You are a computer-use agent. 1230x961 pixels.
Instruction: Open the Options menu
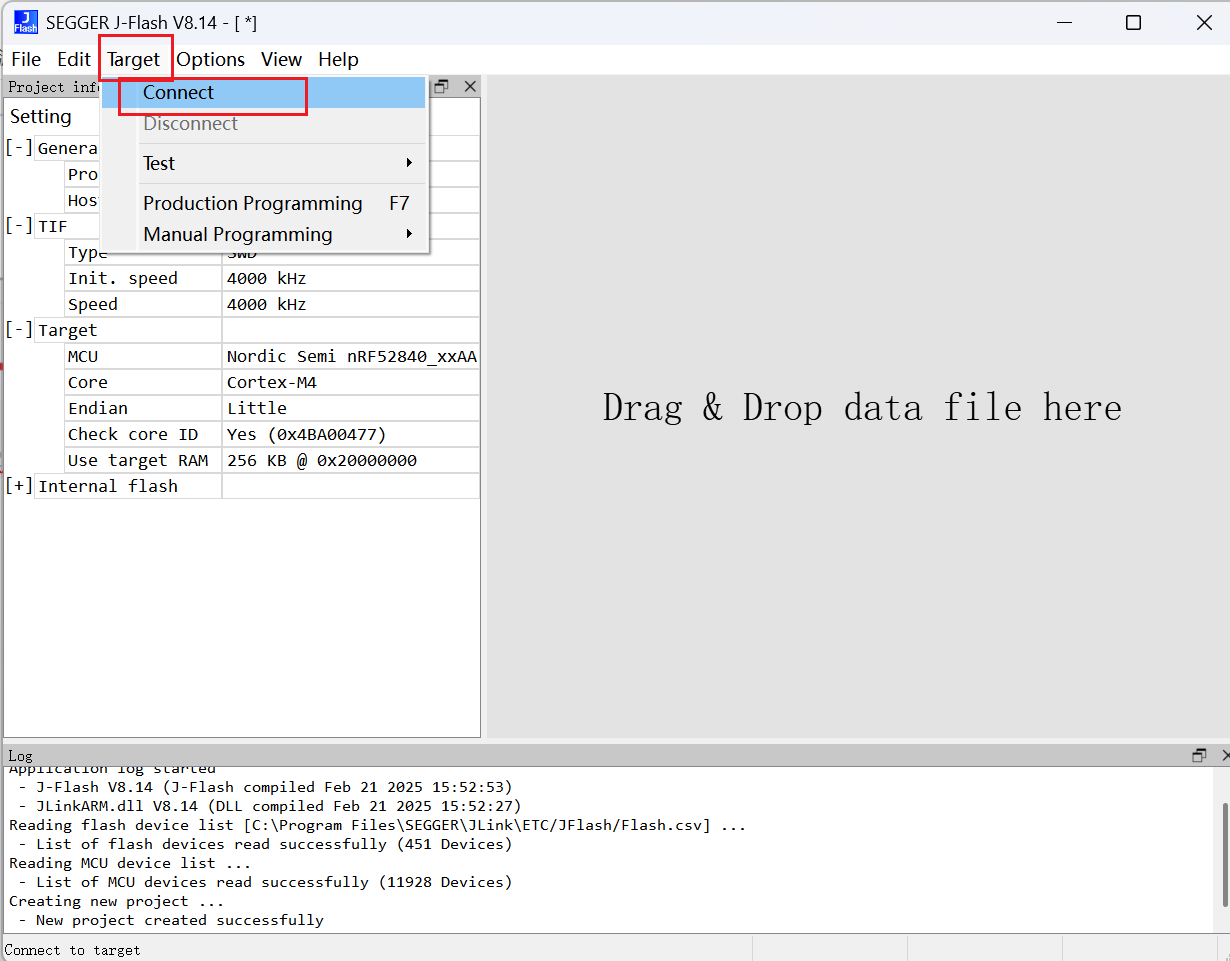tap(211, 60)
